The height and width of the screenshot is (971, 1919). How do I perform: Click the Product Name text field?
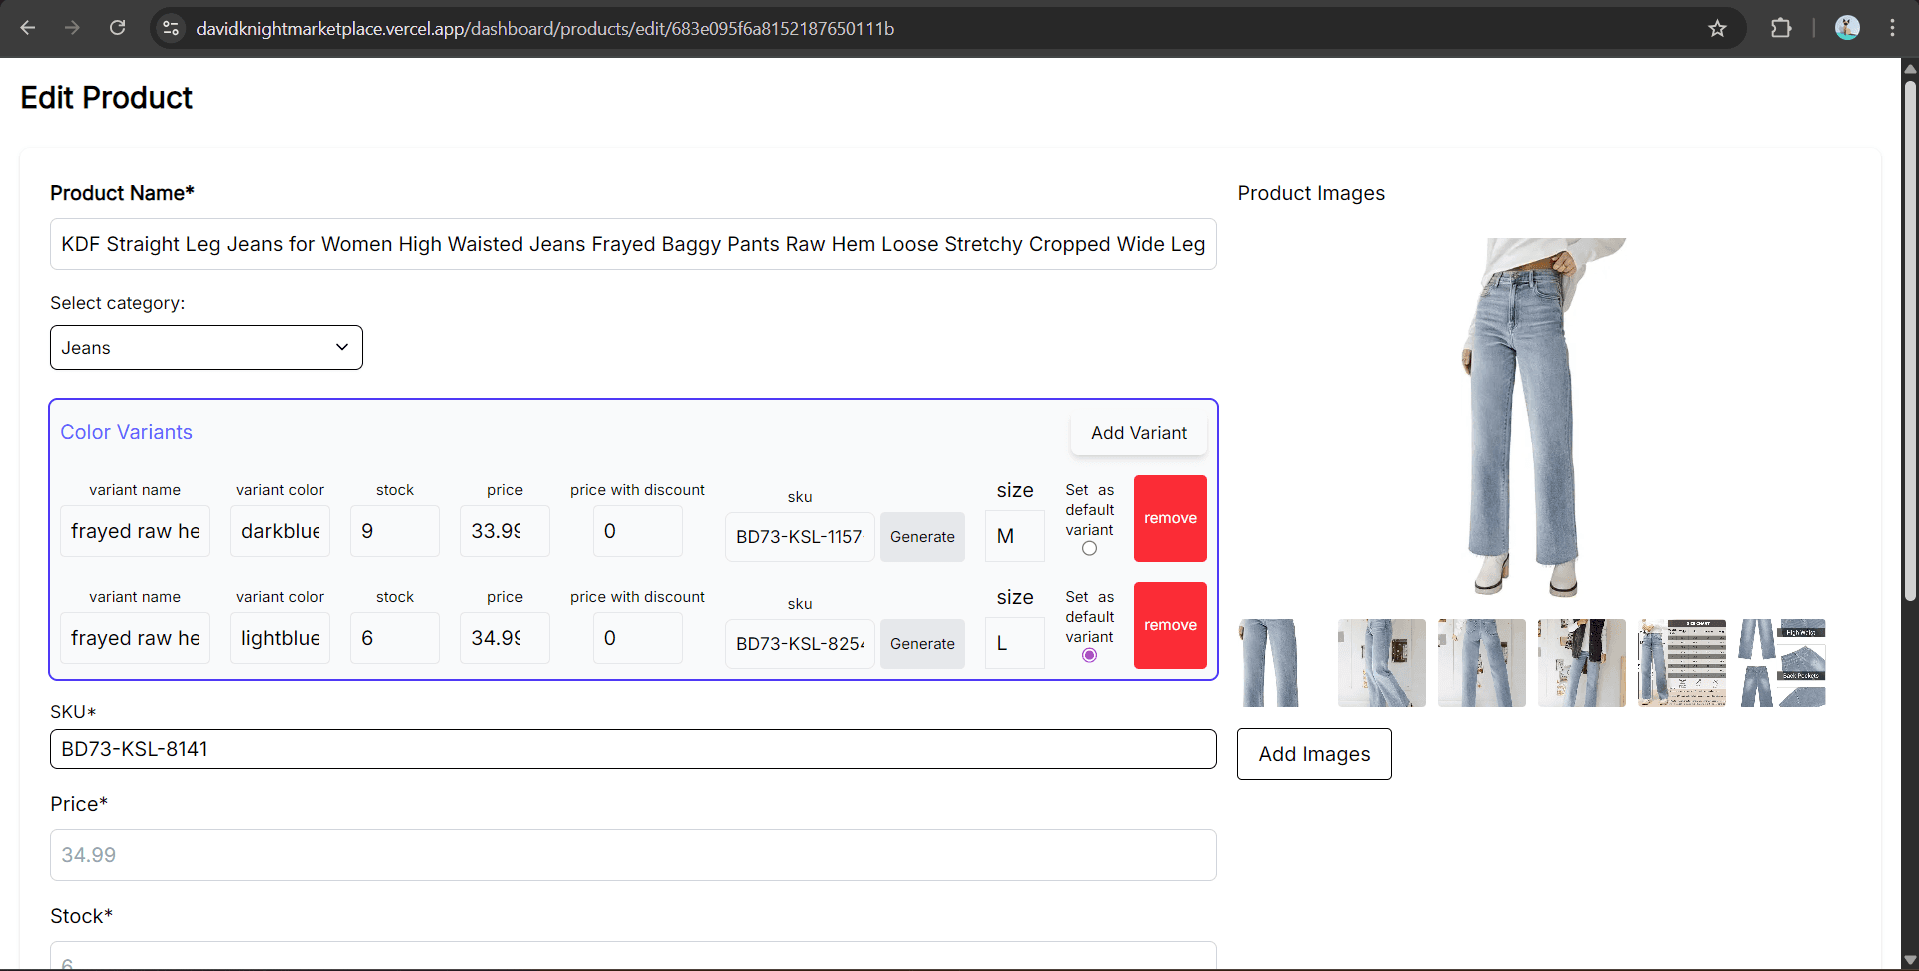tap(633, 244)
